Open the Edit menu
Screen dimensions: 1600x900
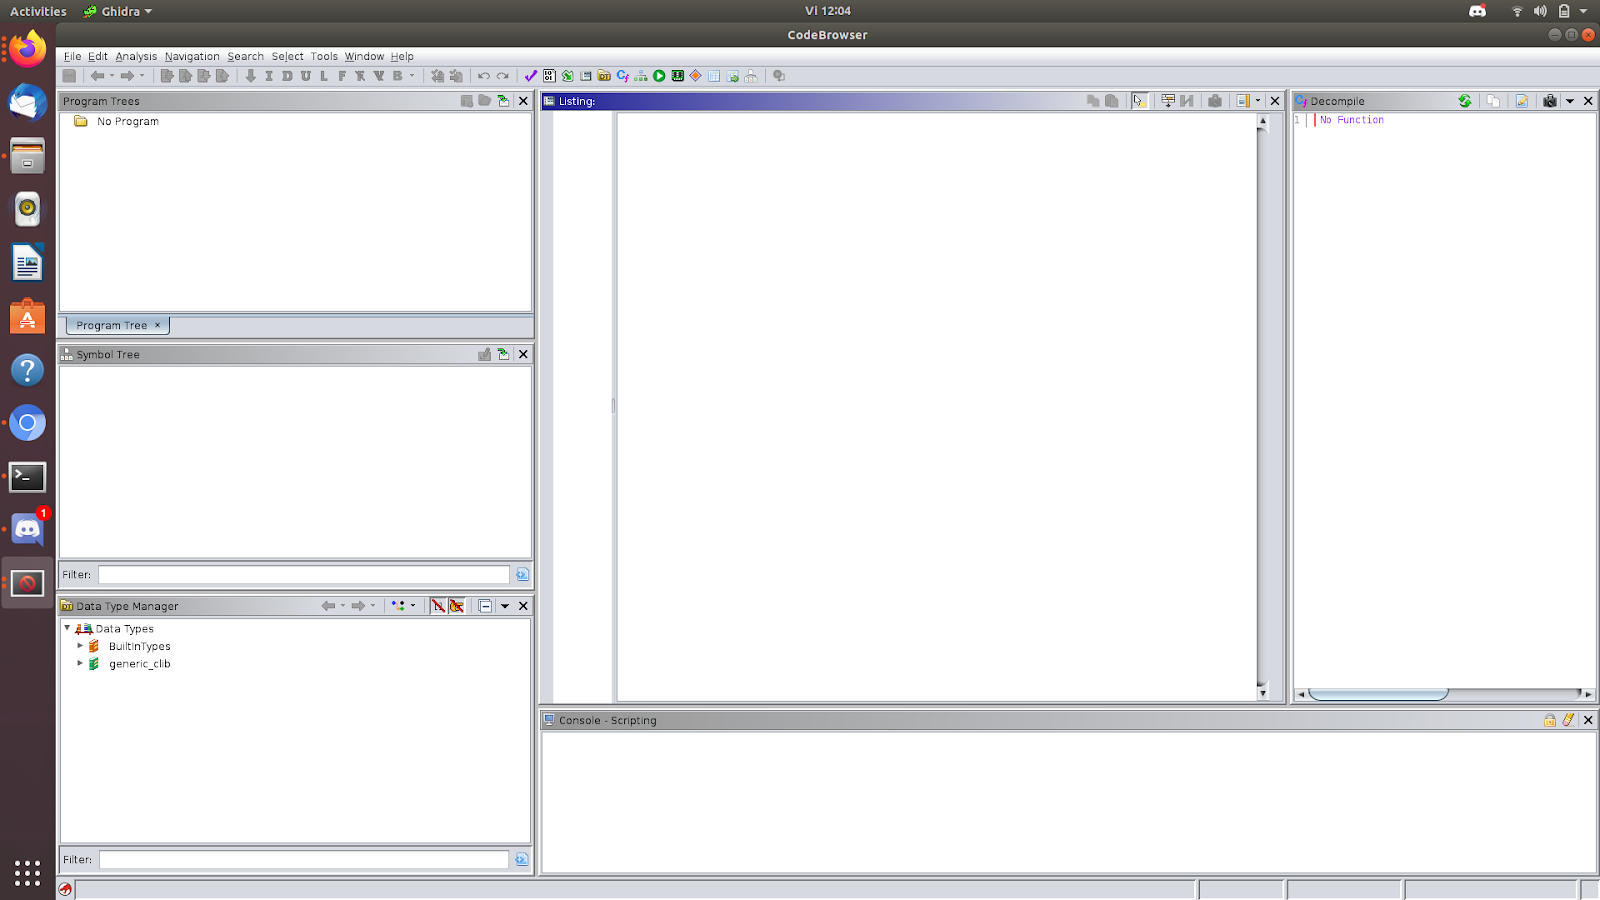pyautogui.click(x=97, y=57)
